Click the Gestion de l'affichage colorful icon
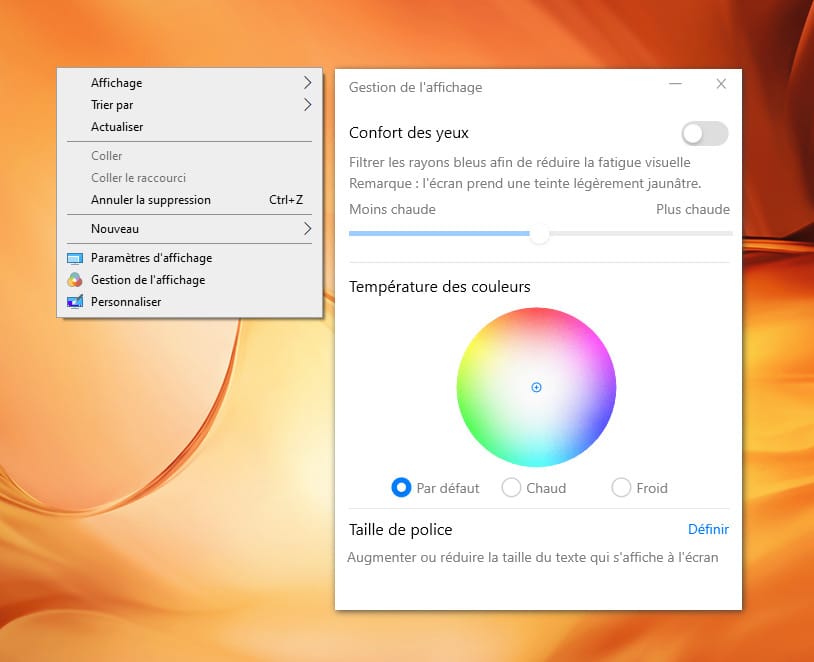814x662 pixels. pyautogui.click(x=75, y=280)
